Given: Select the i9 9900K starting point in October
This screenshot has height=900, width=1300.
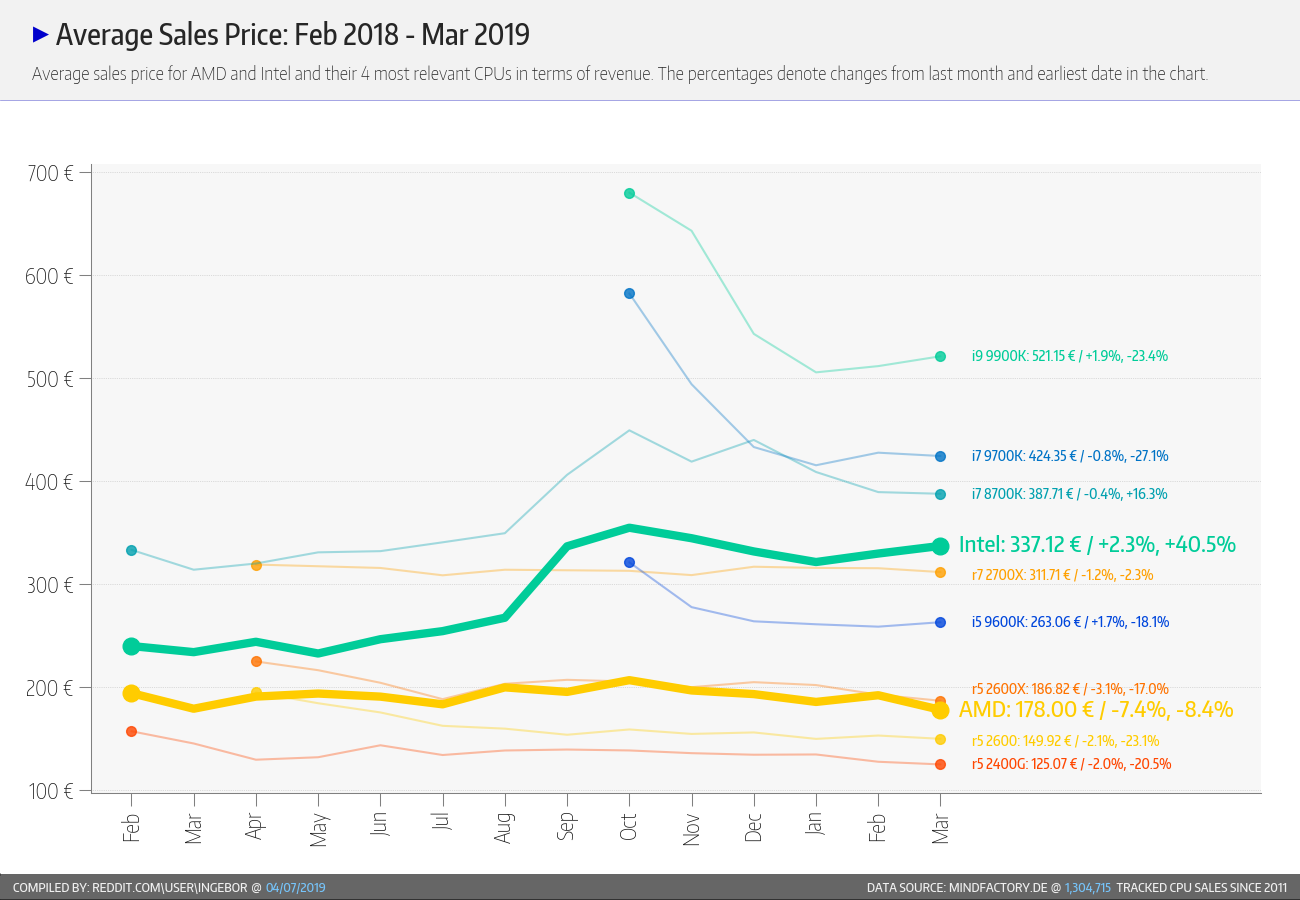Looking at the screenshot, I should pyautogui.click(x=629, y=194).
